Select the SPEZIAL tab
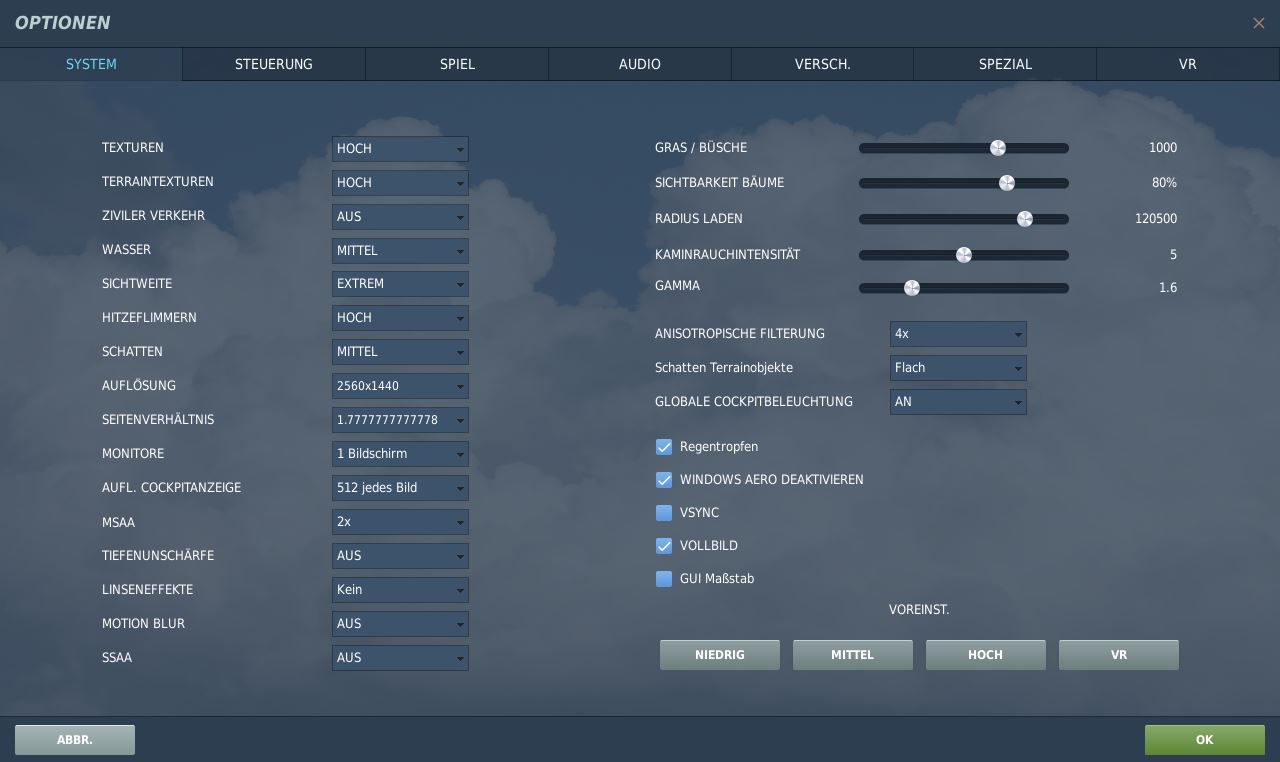Image resolution: width=1280 pixels, height=762 pixels. [x=1004, y=64]
